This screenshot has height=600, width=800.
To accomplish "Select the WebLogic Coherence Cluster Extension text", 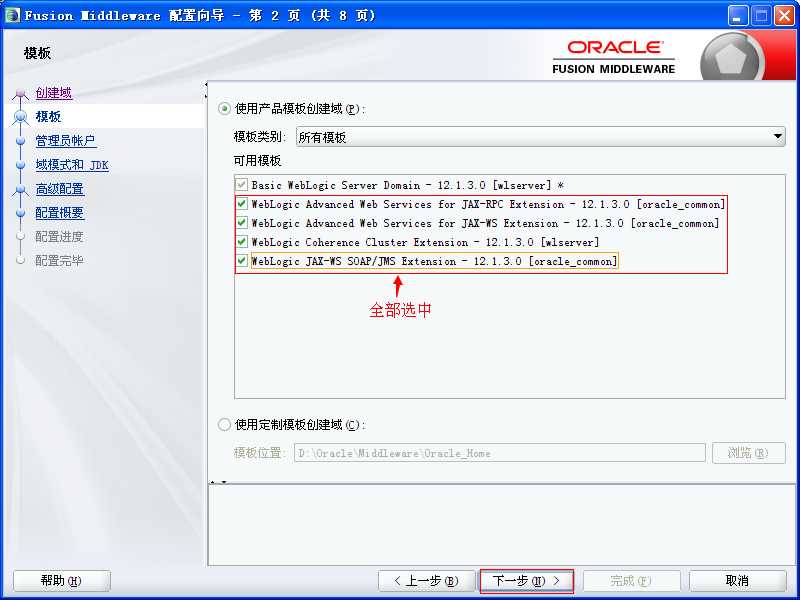I will 425,242.
